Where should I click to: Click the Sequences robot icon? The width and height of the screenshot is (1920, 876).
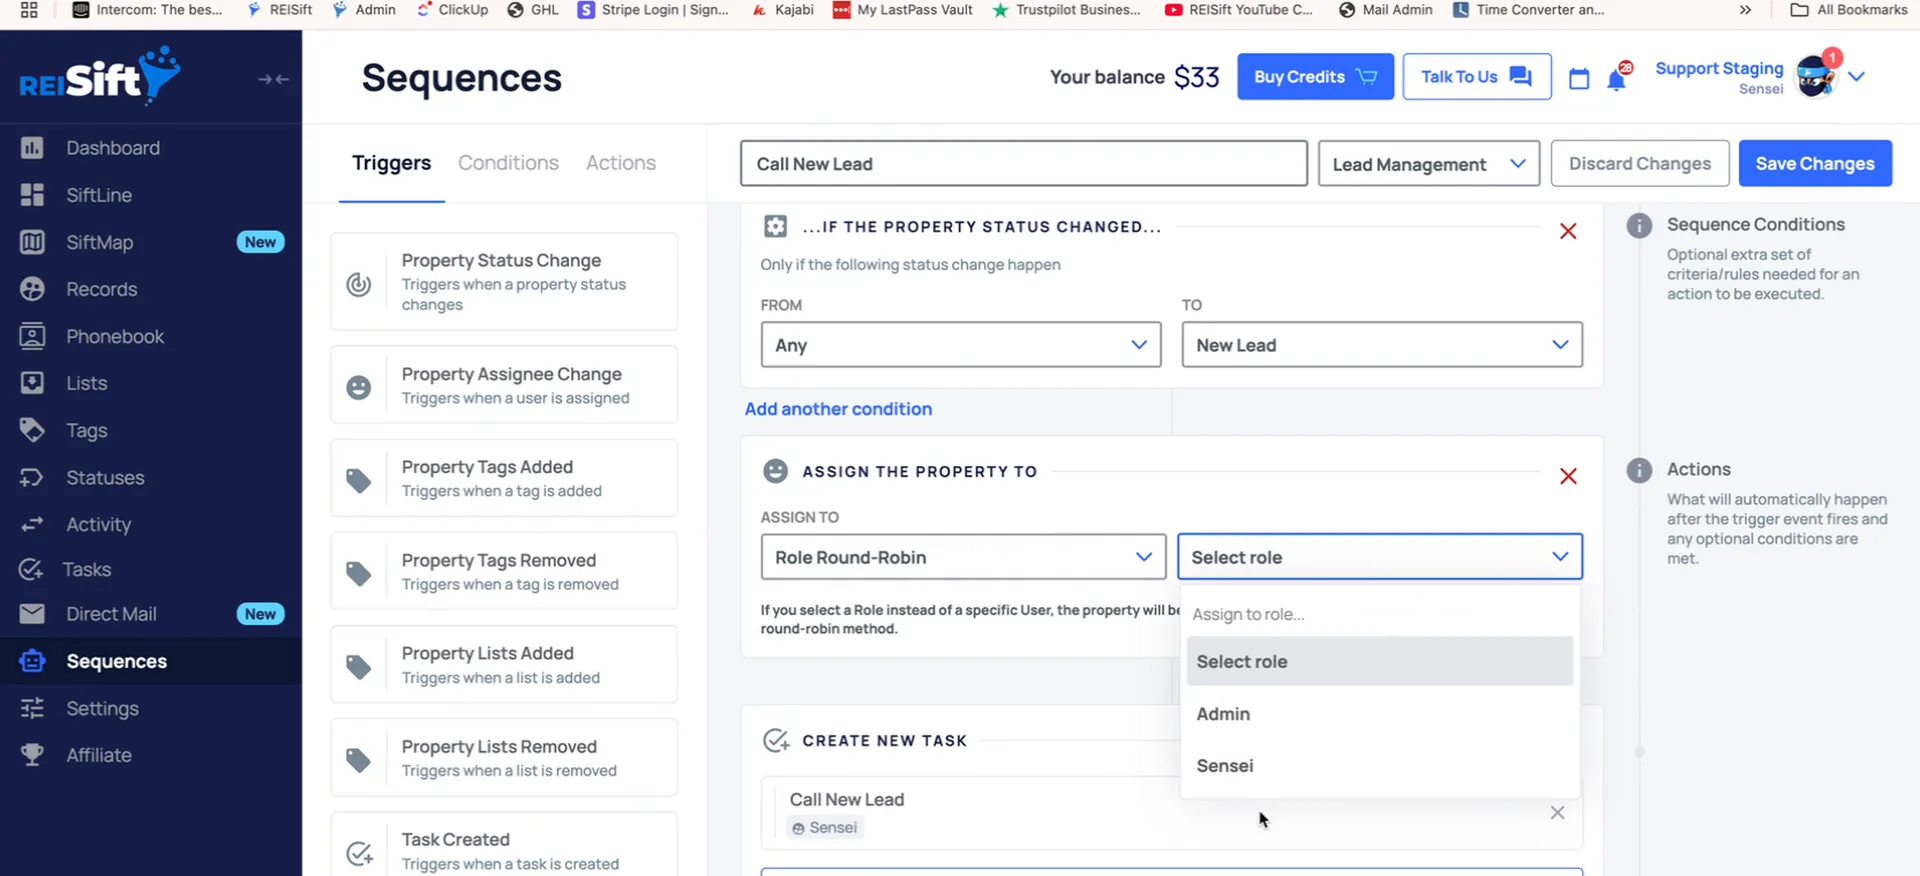pyautogui.click(x=32, y=661)
